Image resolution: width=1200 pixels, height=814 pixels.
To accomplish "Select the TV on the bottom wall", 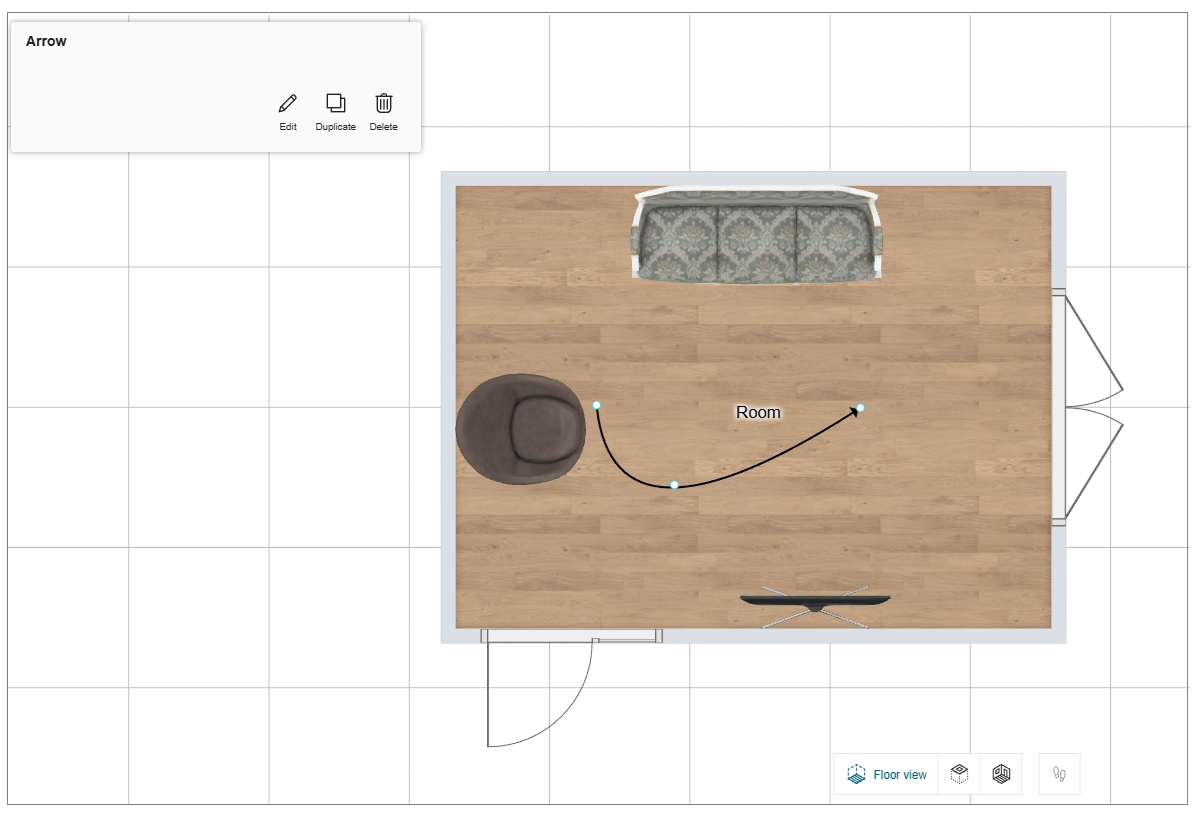I will (x=815, y=602).
